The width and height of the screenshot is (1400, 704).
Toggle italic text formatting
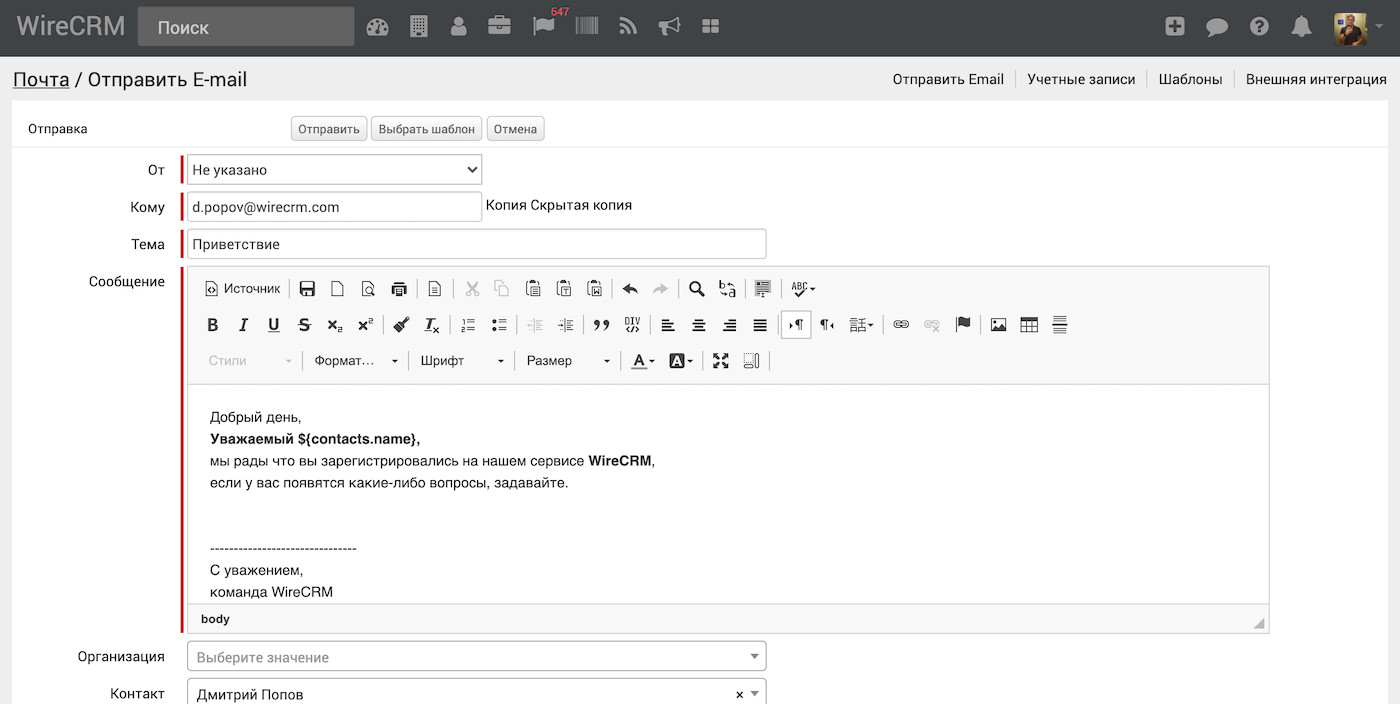tap(243, 325)
